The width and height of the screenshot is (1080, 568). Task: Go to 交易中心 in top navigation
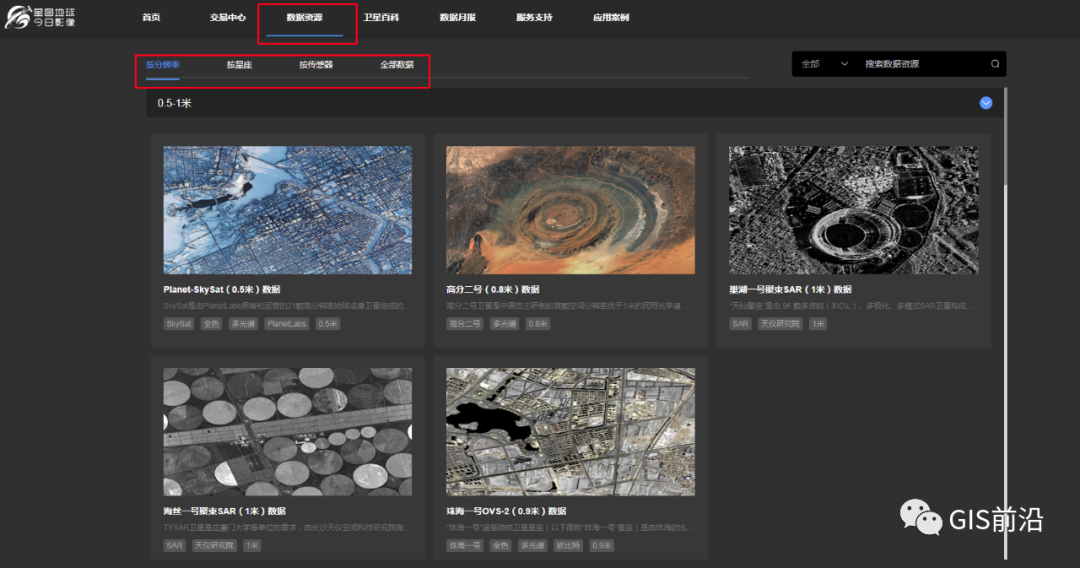(x=228, y=17)
